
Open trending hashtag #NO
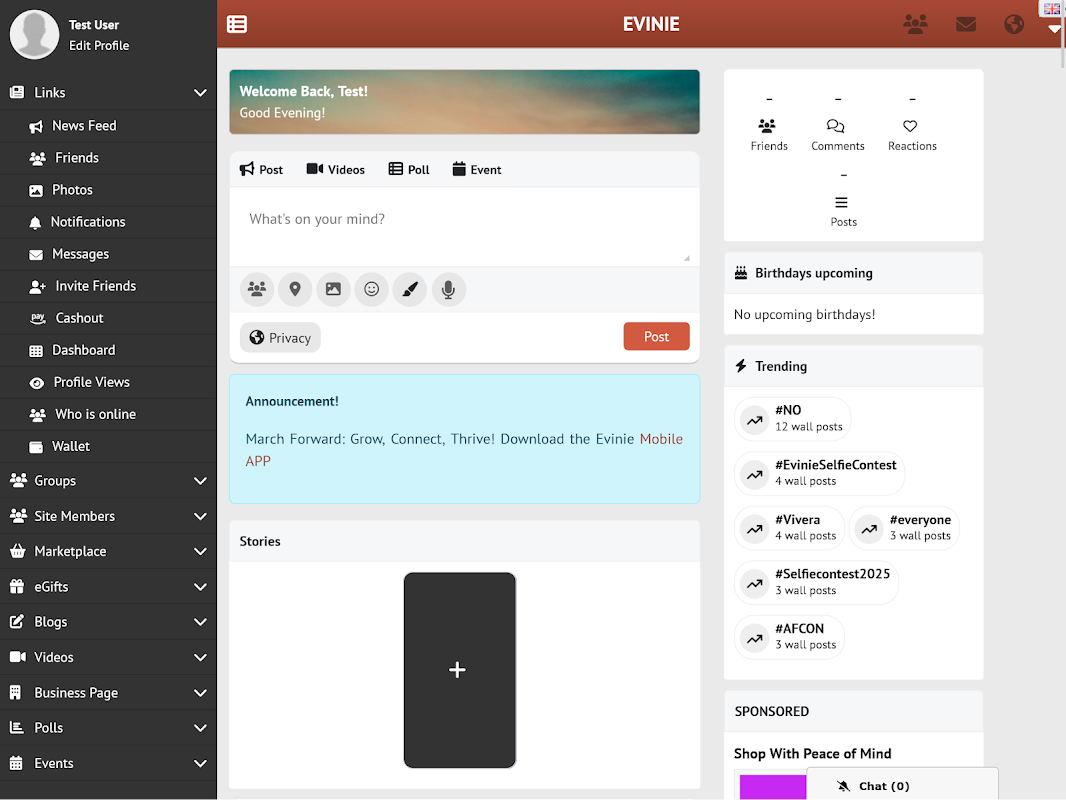[792, 418]
